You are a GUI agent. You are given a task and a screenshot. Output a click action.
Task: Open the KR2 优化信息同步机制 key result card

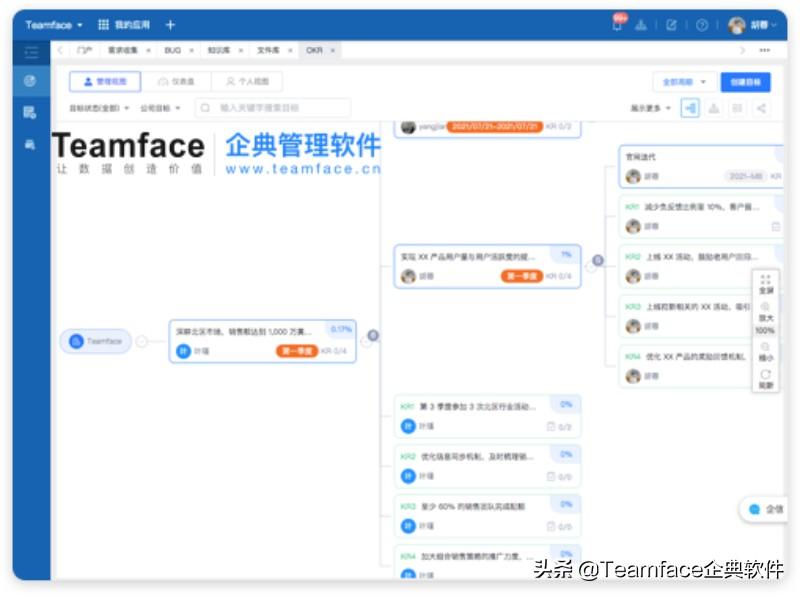pos(487,466)
